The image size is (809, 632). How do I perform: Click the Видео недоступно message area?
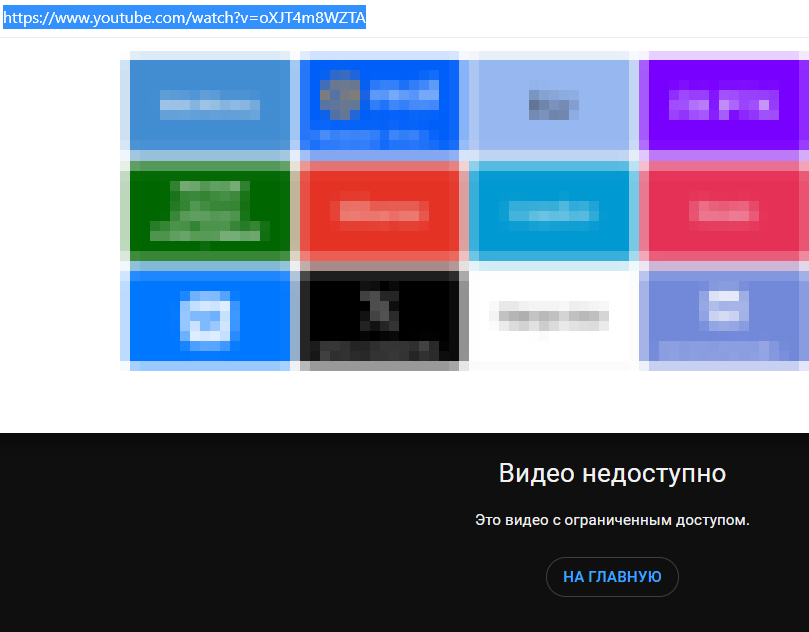pyautogui.click(x=611, y=473)
